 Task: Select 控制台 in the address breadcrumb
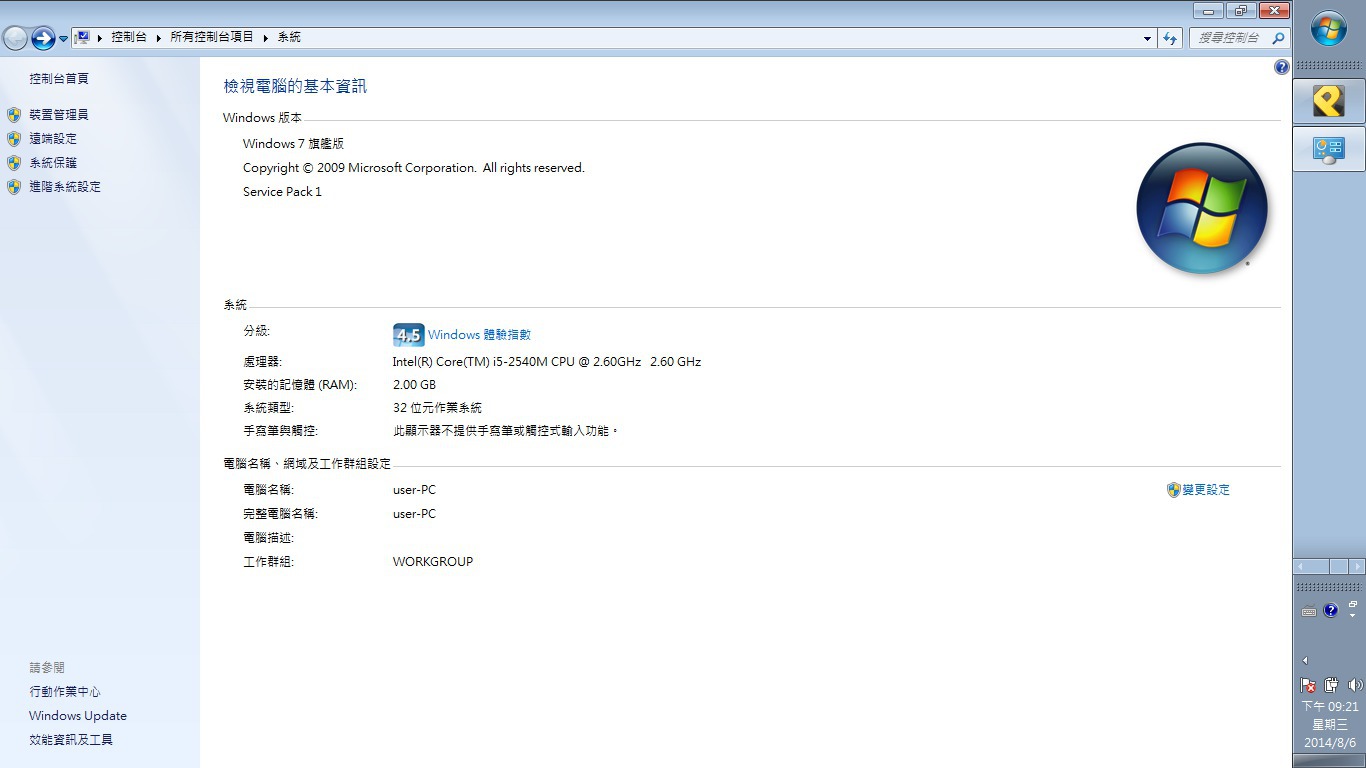coord(129,37)
